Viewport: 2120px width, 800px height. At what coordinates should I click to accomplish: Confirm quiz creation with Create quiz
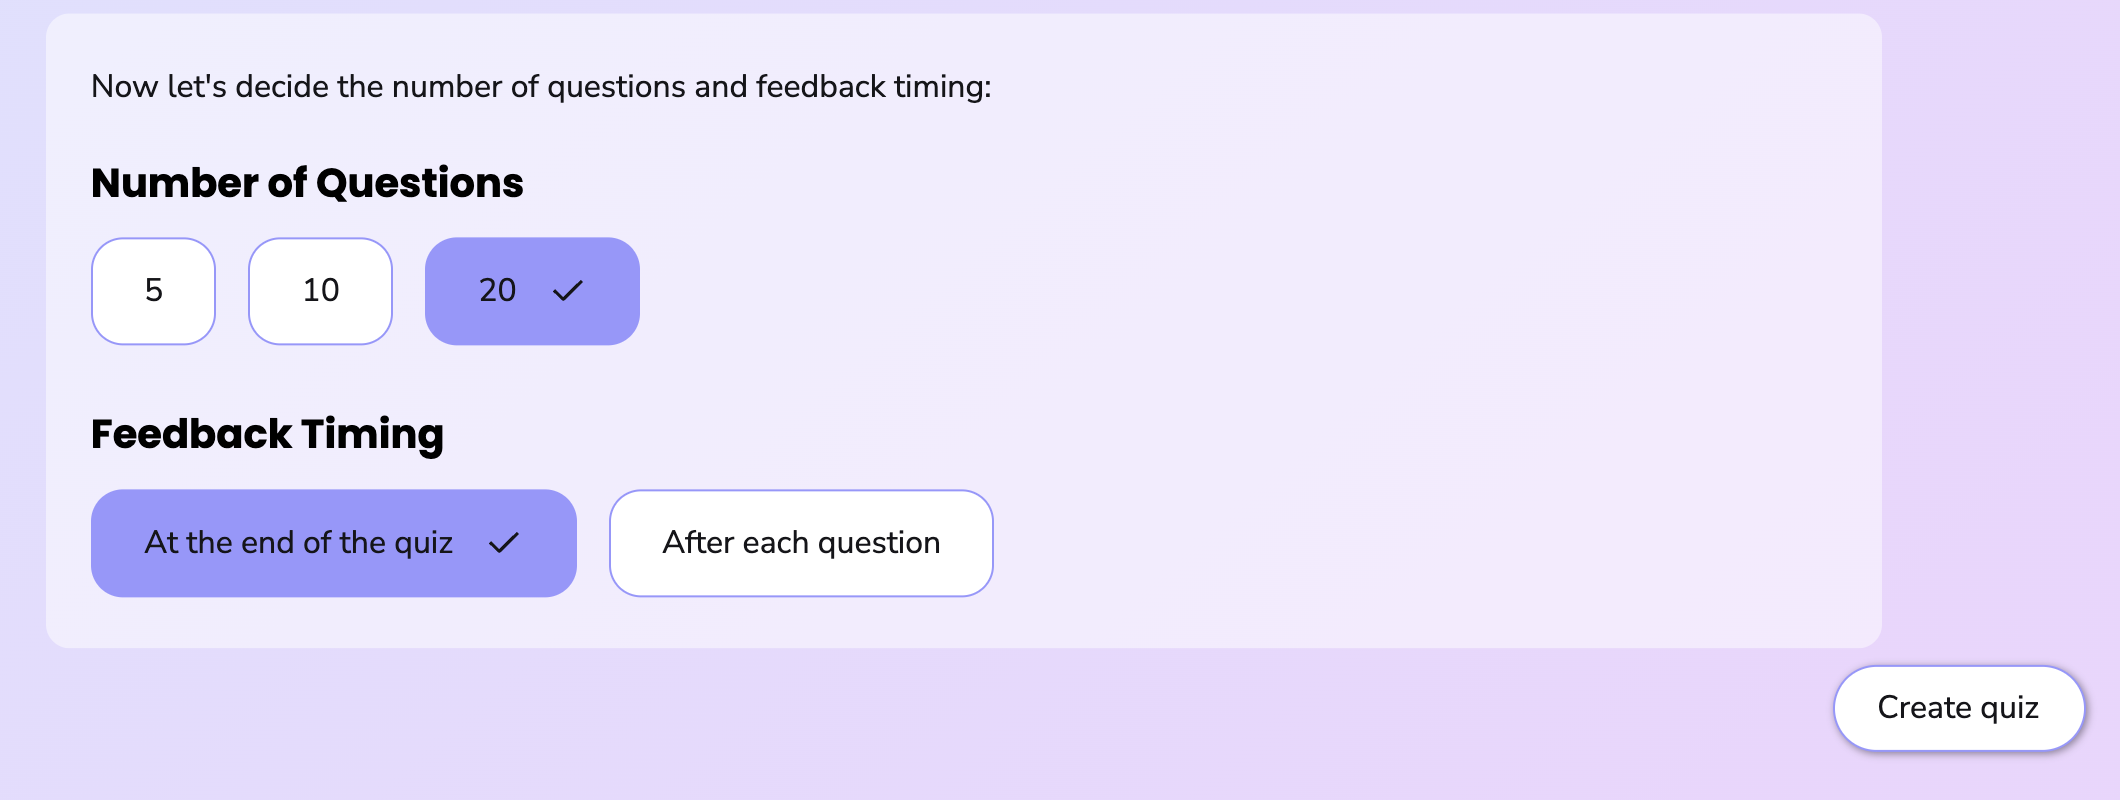(1957, 708)
